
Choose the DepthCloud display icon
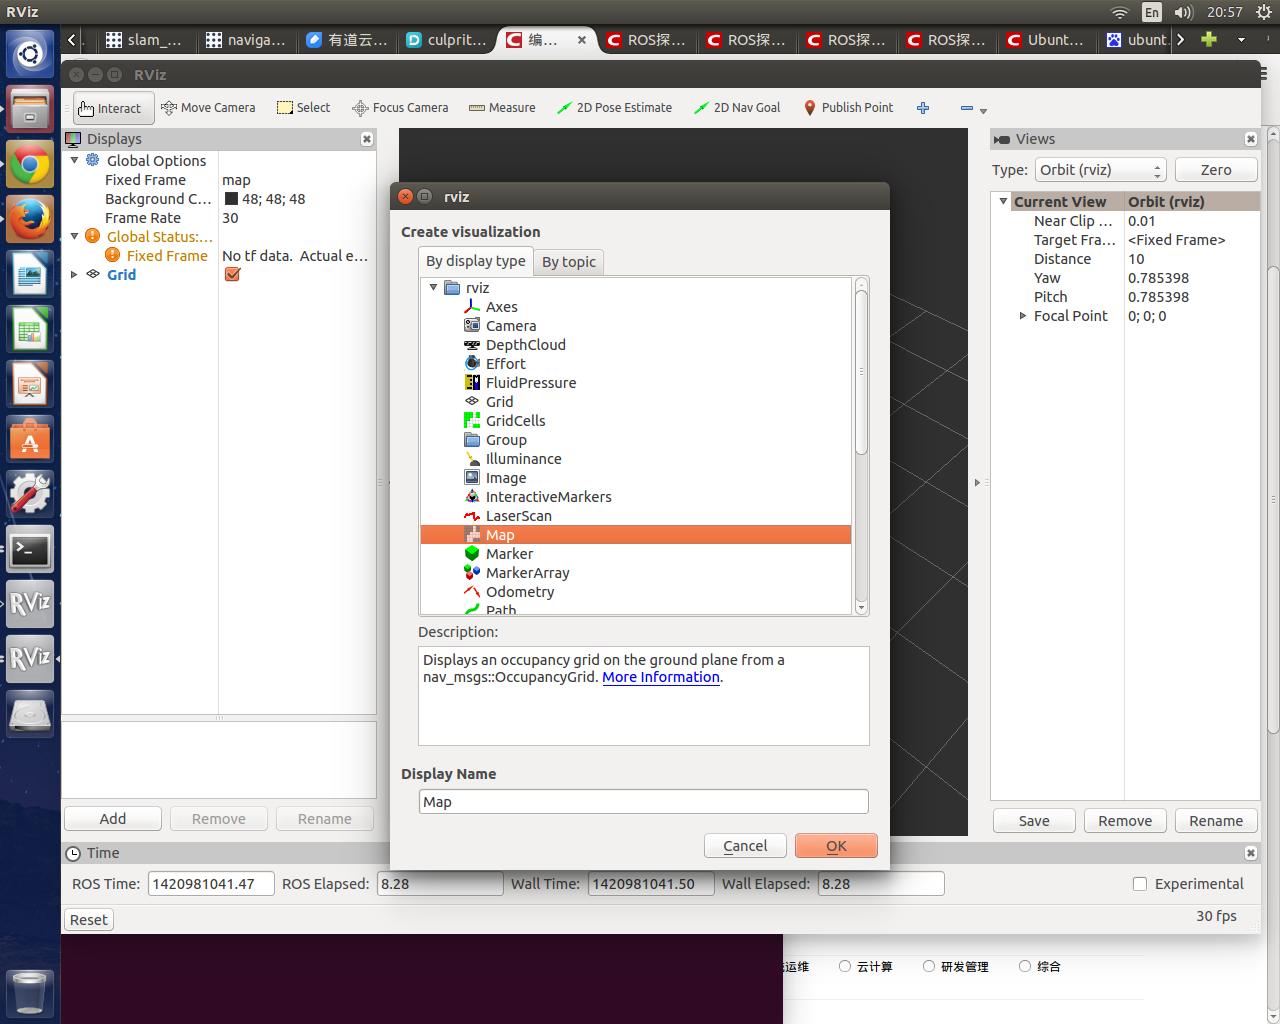click(x=472, y=345)
